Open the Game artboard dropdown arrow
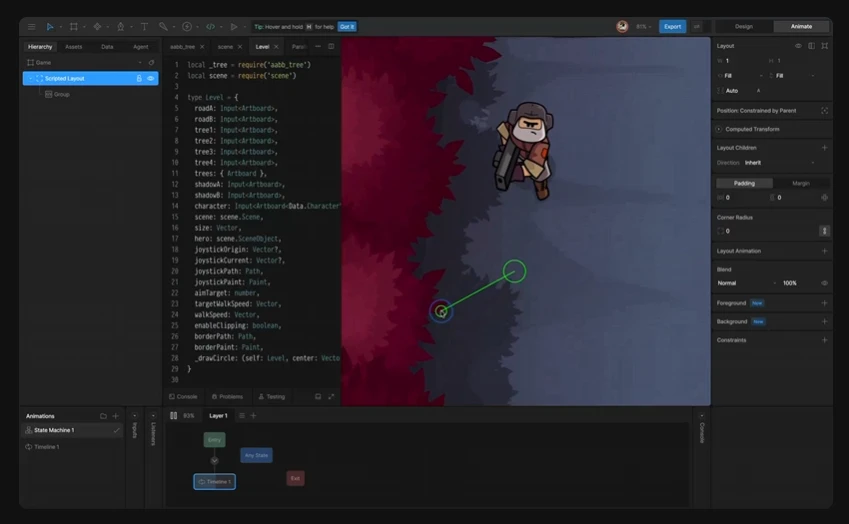Screen dimensions: 849x524 click(140, 63)
